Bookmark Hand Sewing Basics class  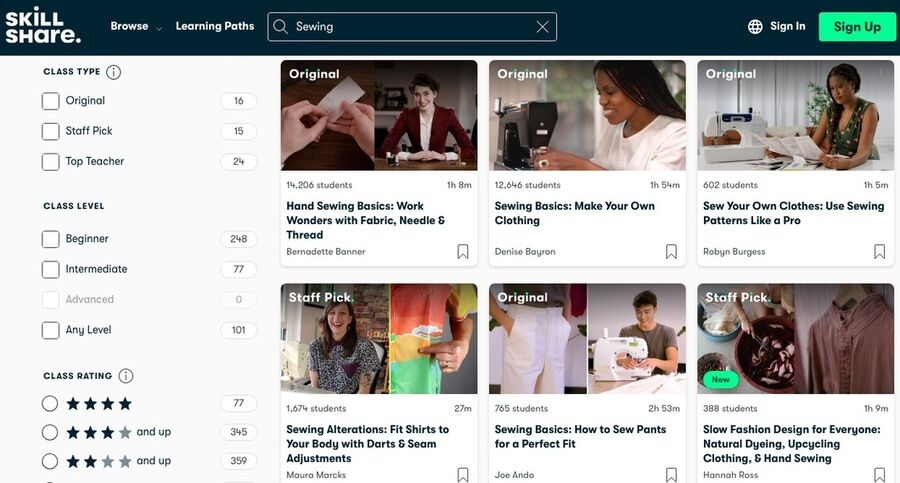pyautogui.click(x=463, y=252)
